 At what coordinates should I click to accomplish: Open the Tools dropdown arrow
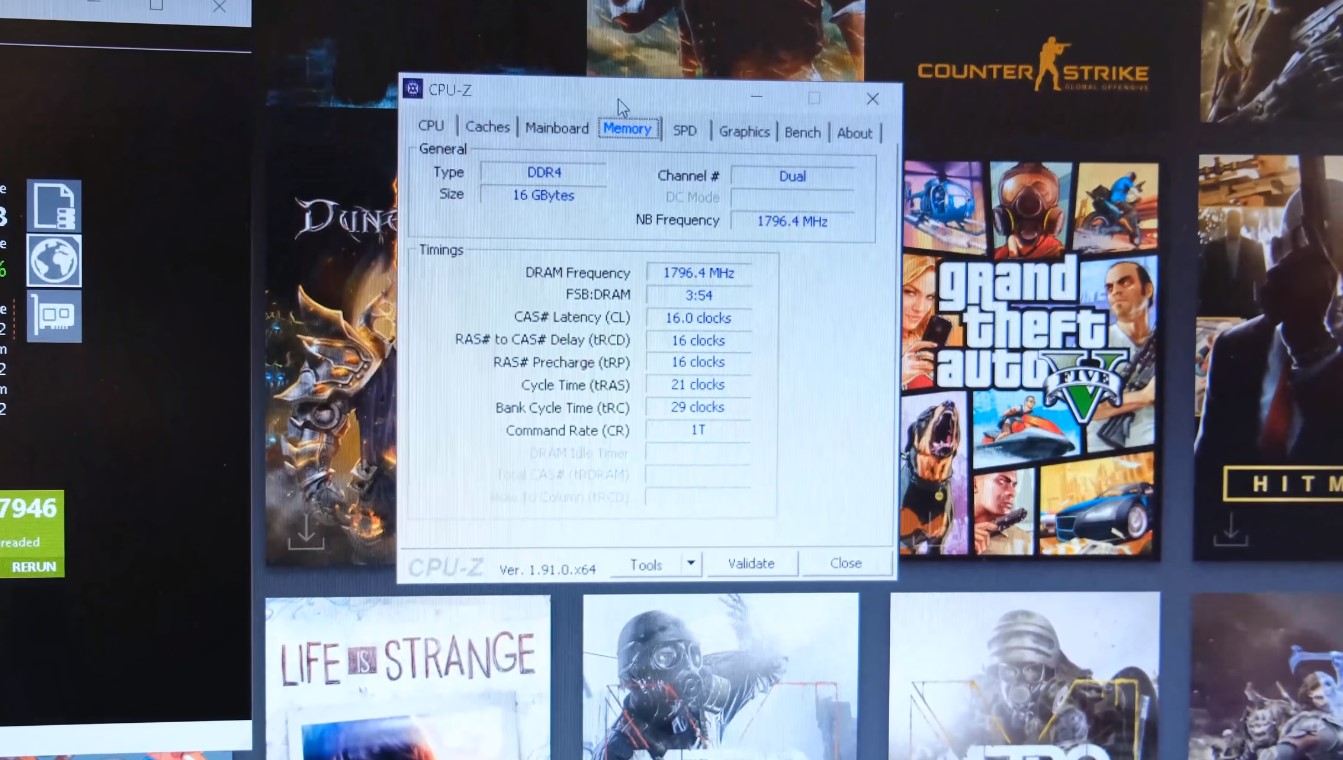(690, 564)
